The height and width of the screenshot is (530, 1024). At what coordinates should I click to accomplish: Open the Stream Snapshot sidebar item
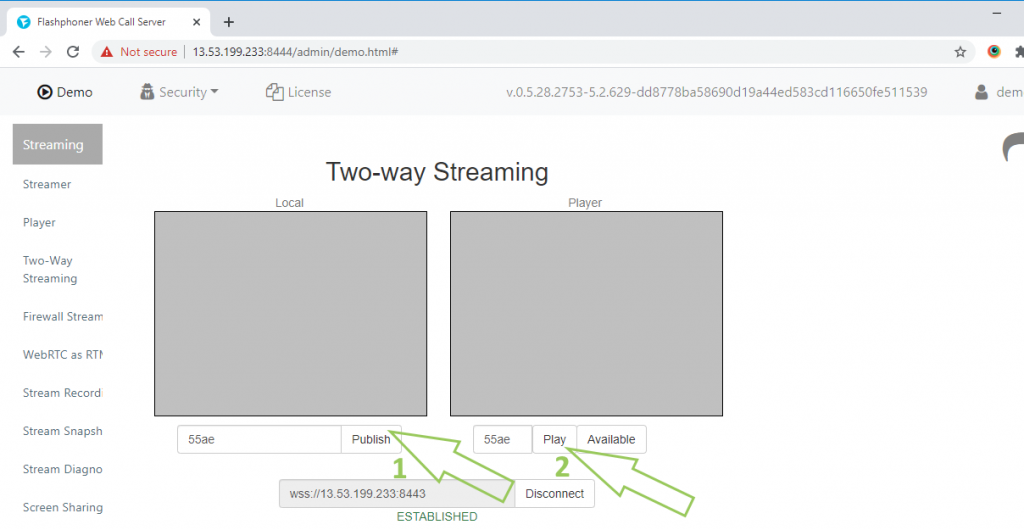coord(63,431)
